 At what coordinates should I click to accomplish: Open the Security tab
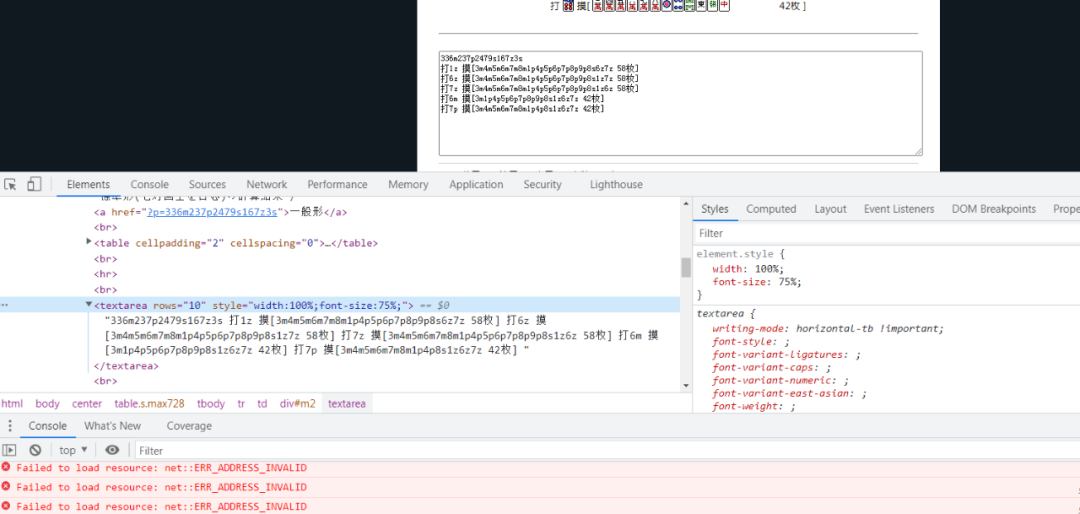click(542, 184)
